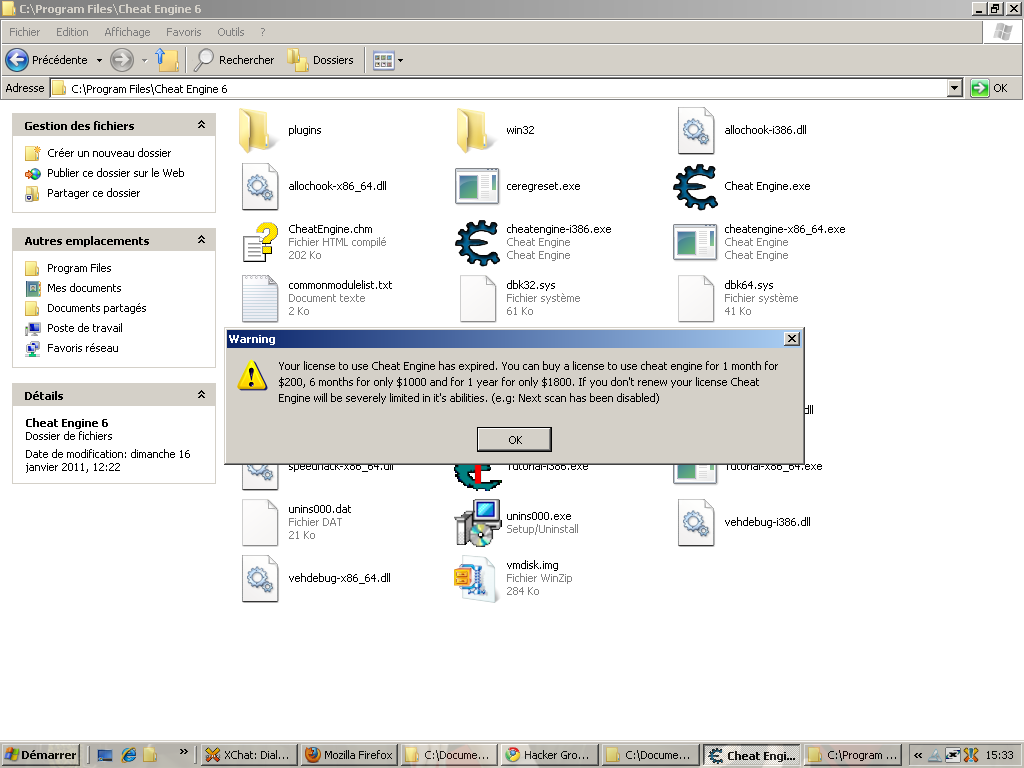Select the dbk64.sys file icon

tap(696, 298)
